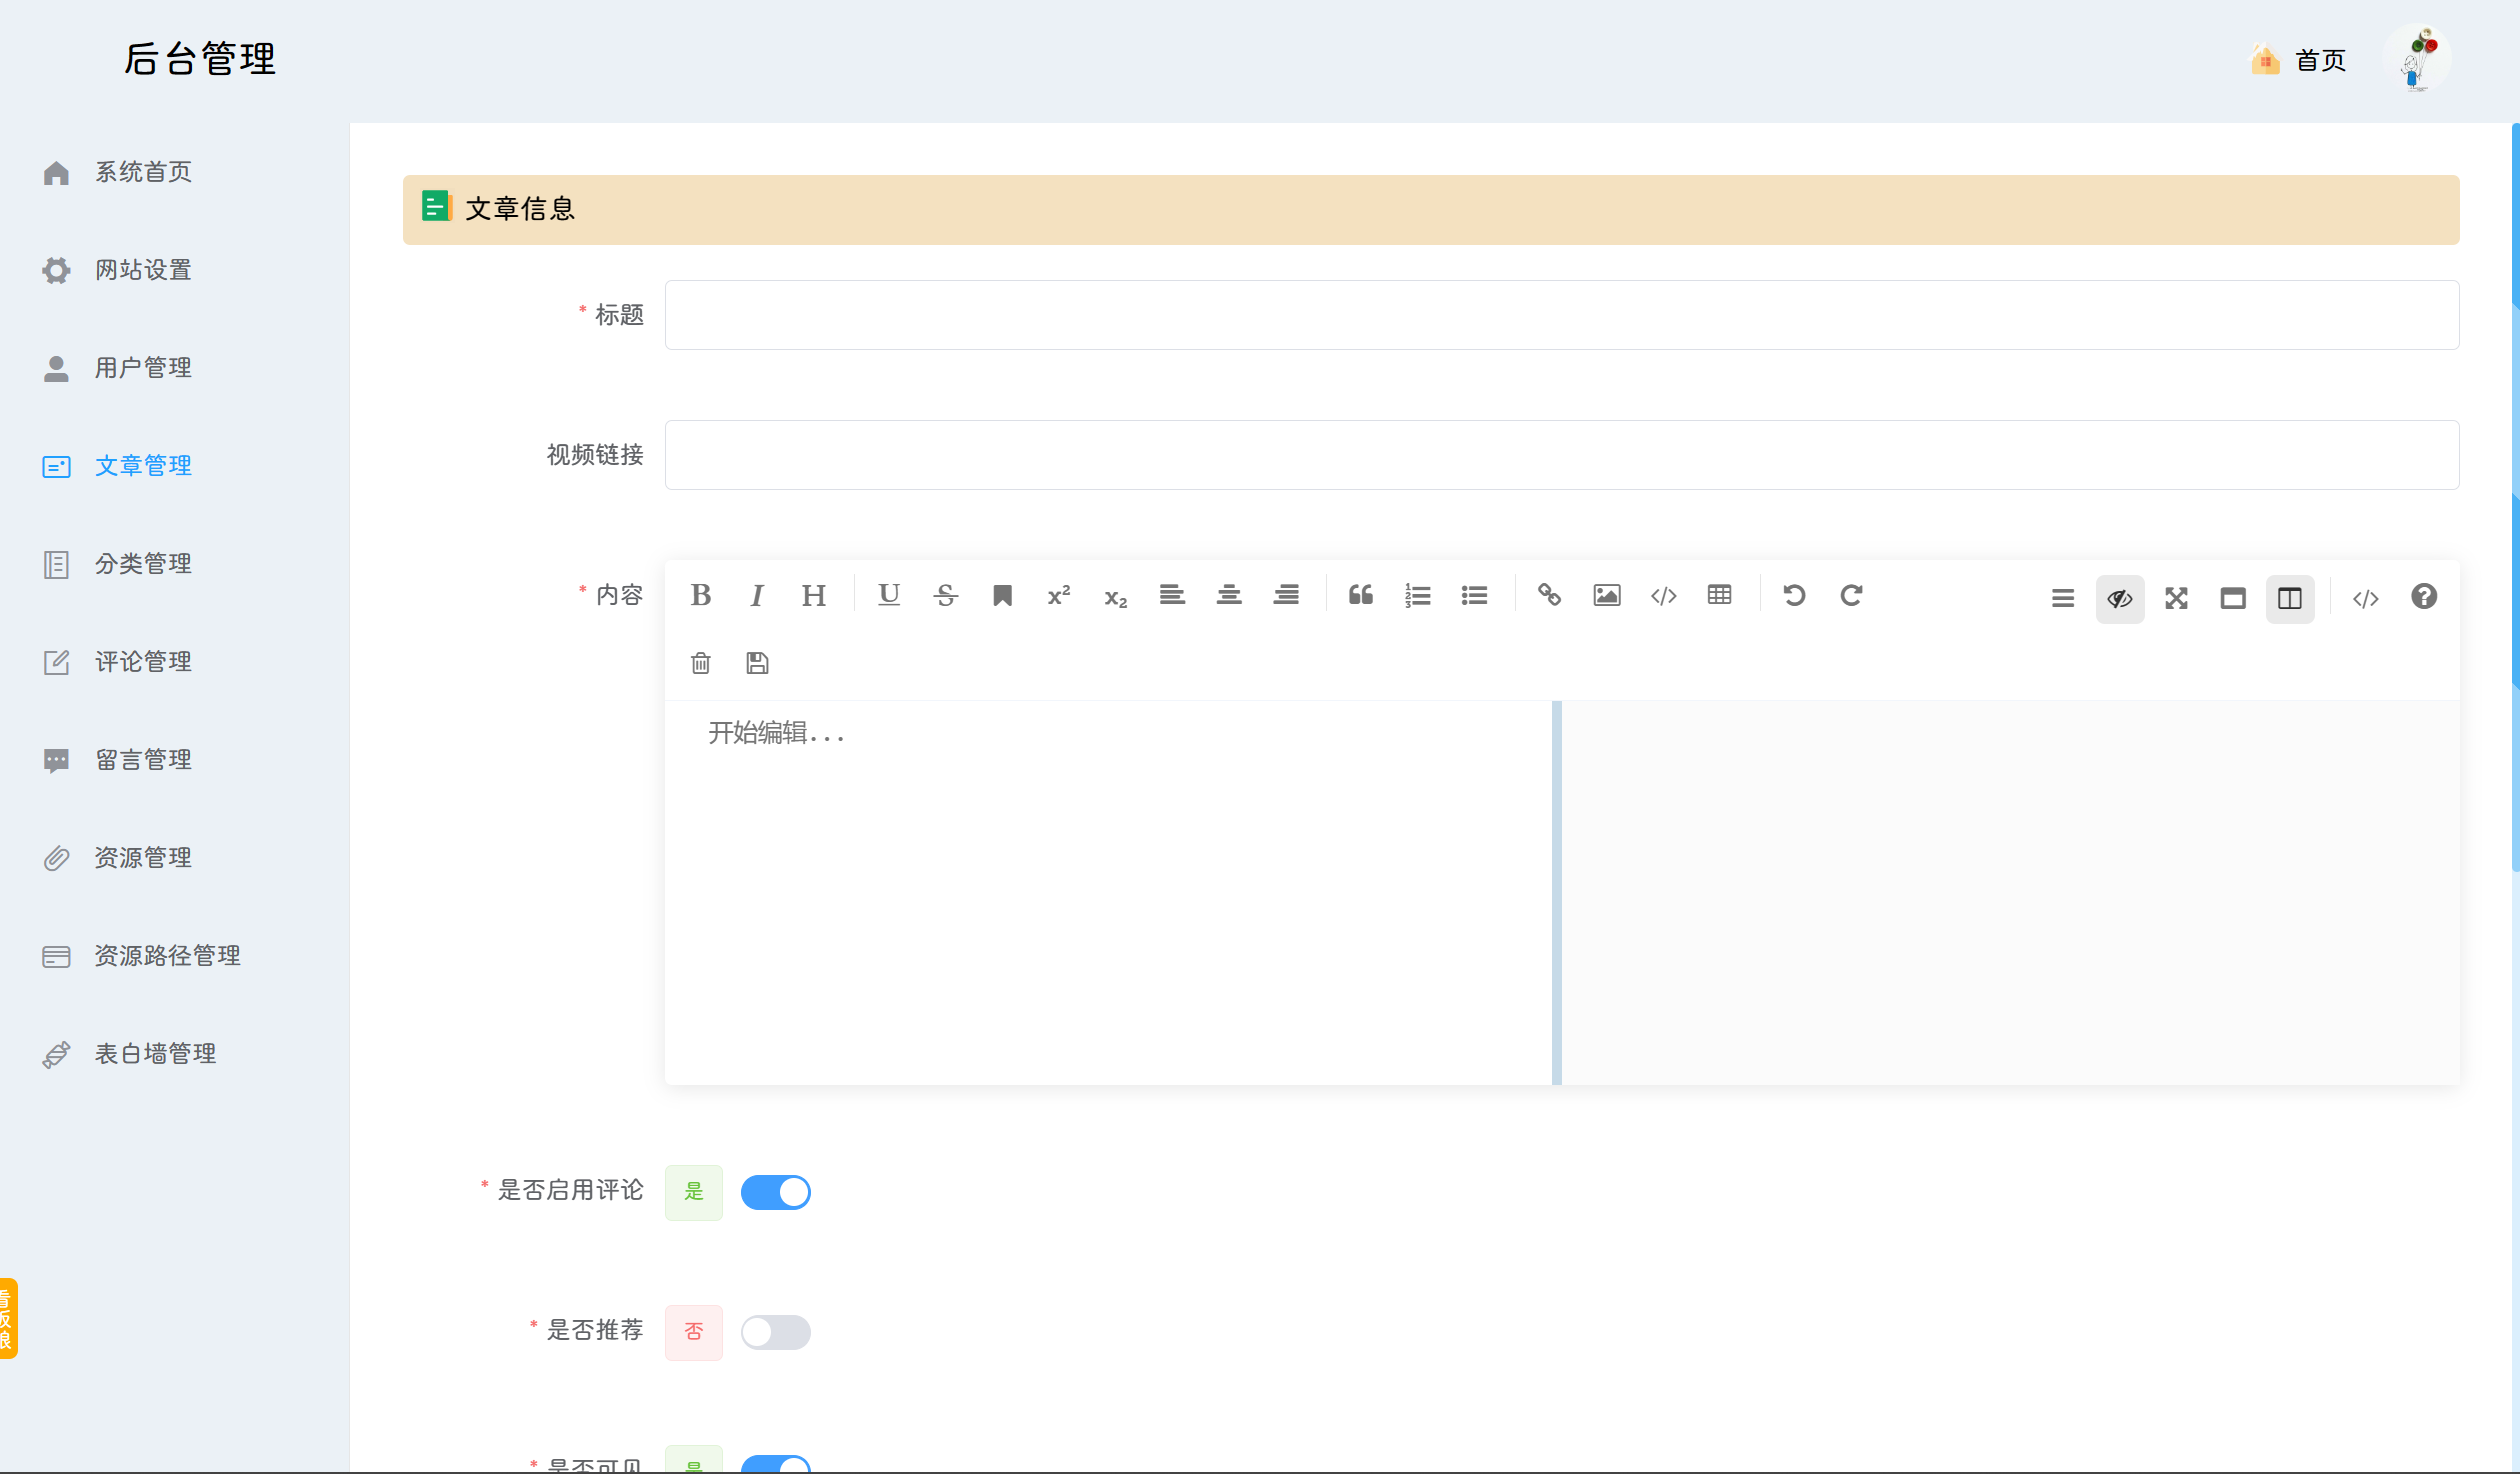Undo the last edit
The height and width of the screenshot is (1474, 2520).
pyautogui.click(x=1794, y=595)
